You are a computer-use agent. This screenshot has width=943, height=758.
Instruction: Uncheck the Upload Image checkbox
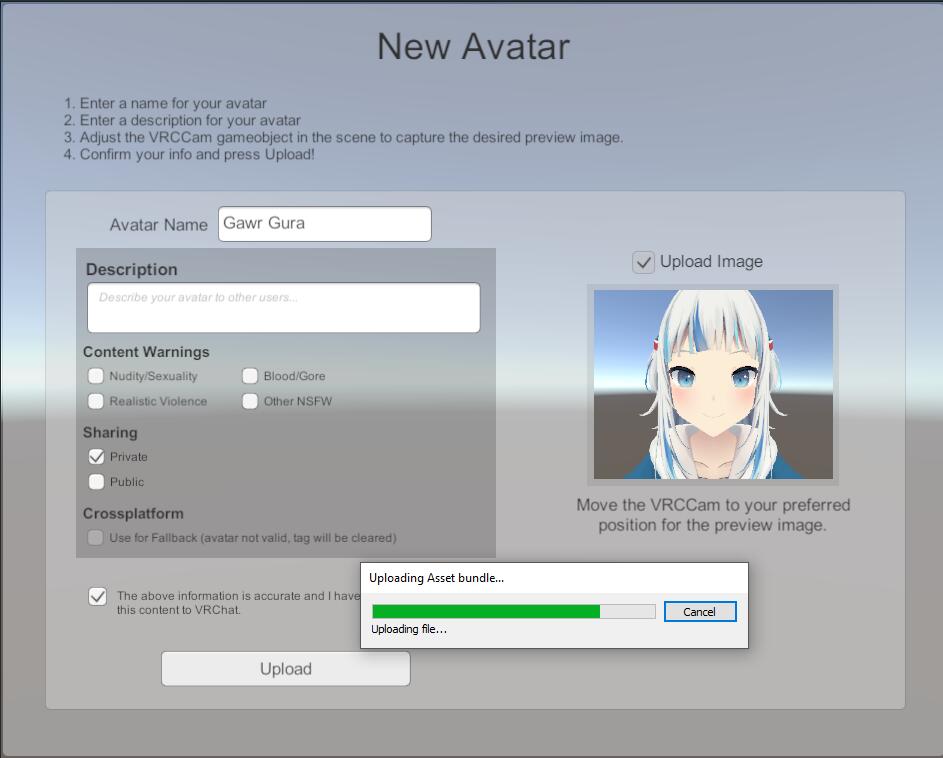[644, 263]
